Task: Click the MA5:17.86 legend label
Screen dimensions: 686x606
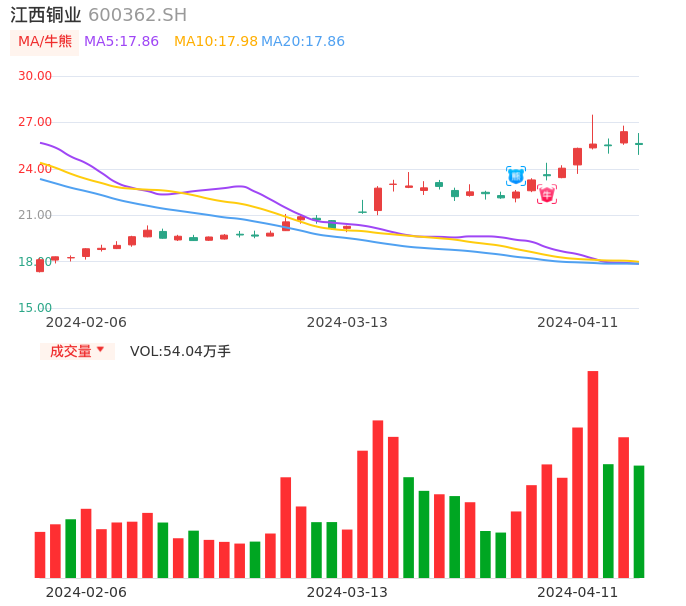Action: (121, 42)
